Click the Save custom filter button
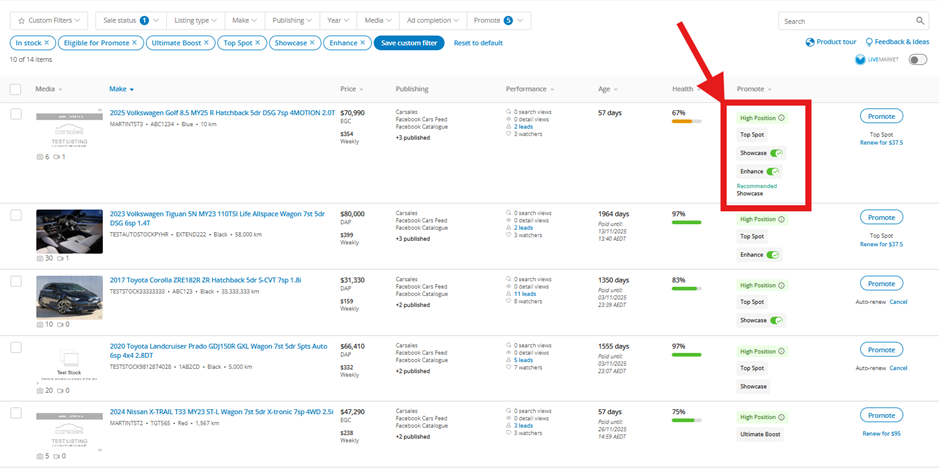 point(408,43)
